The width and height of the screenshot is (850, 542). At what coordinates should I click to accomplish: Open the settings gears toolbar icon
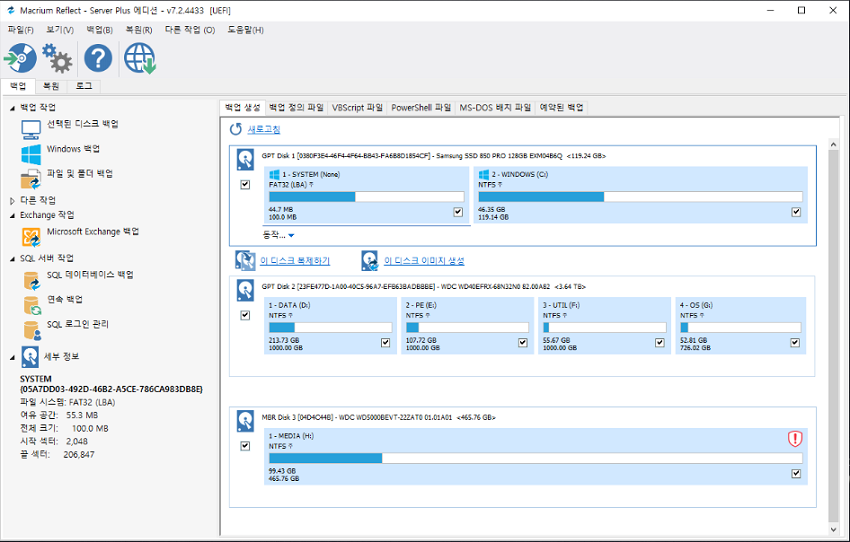coord(57,58)
